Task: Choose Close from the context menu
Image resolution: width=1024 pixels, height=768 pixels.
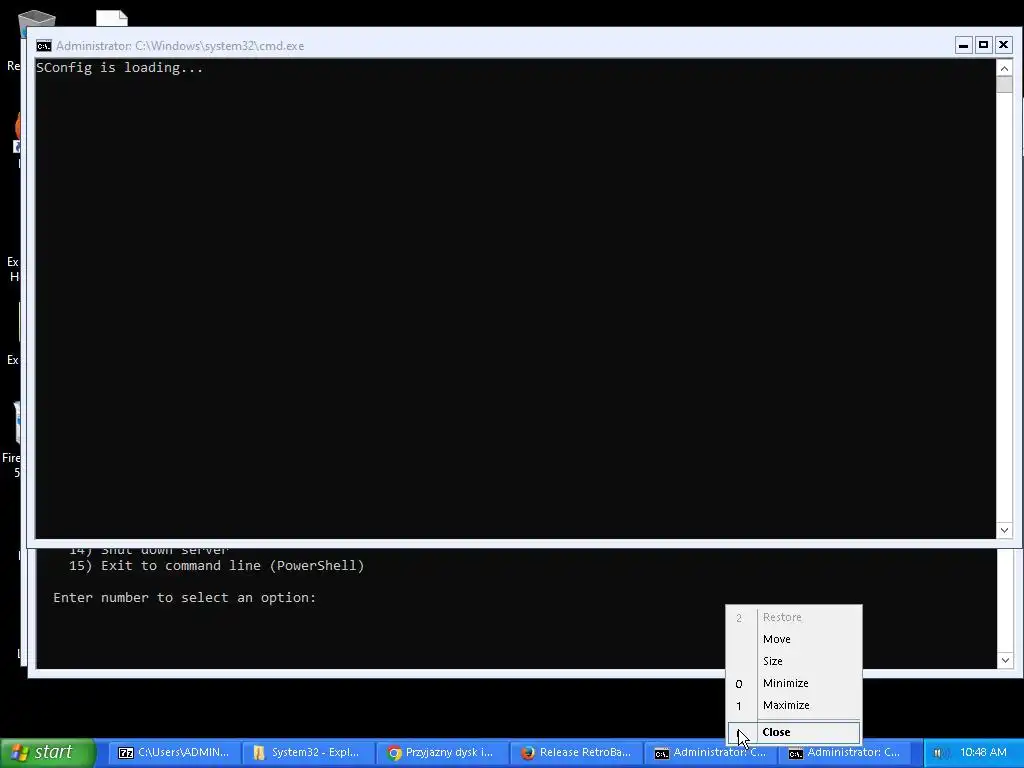Action: (x=794, y=732)
